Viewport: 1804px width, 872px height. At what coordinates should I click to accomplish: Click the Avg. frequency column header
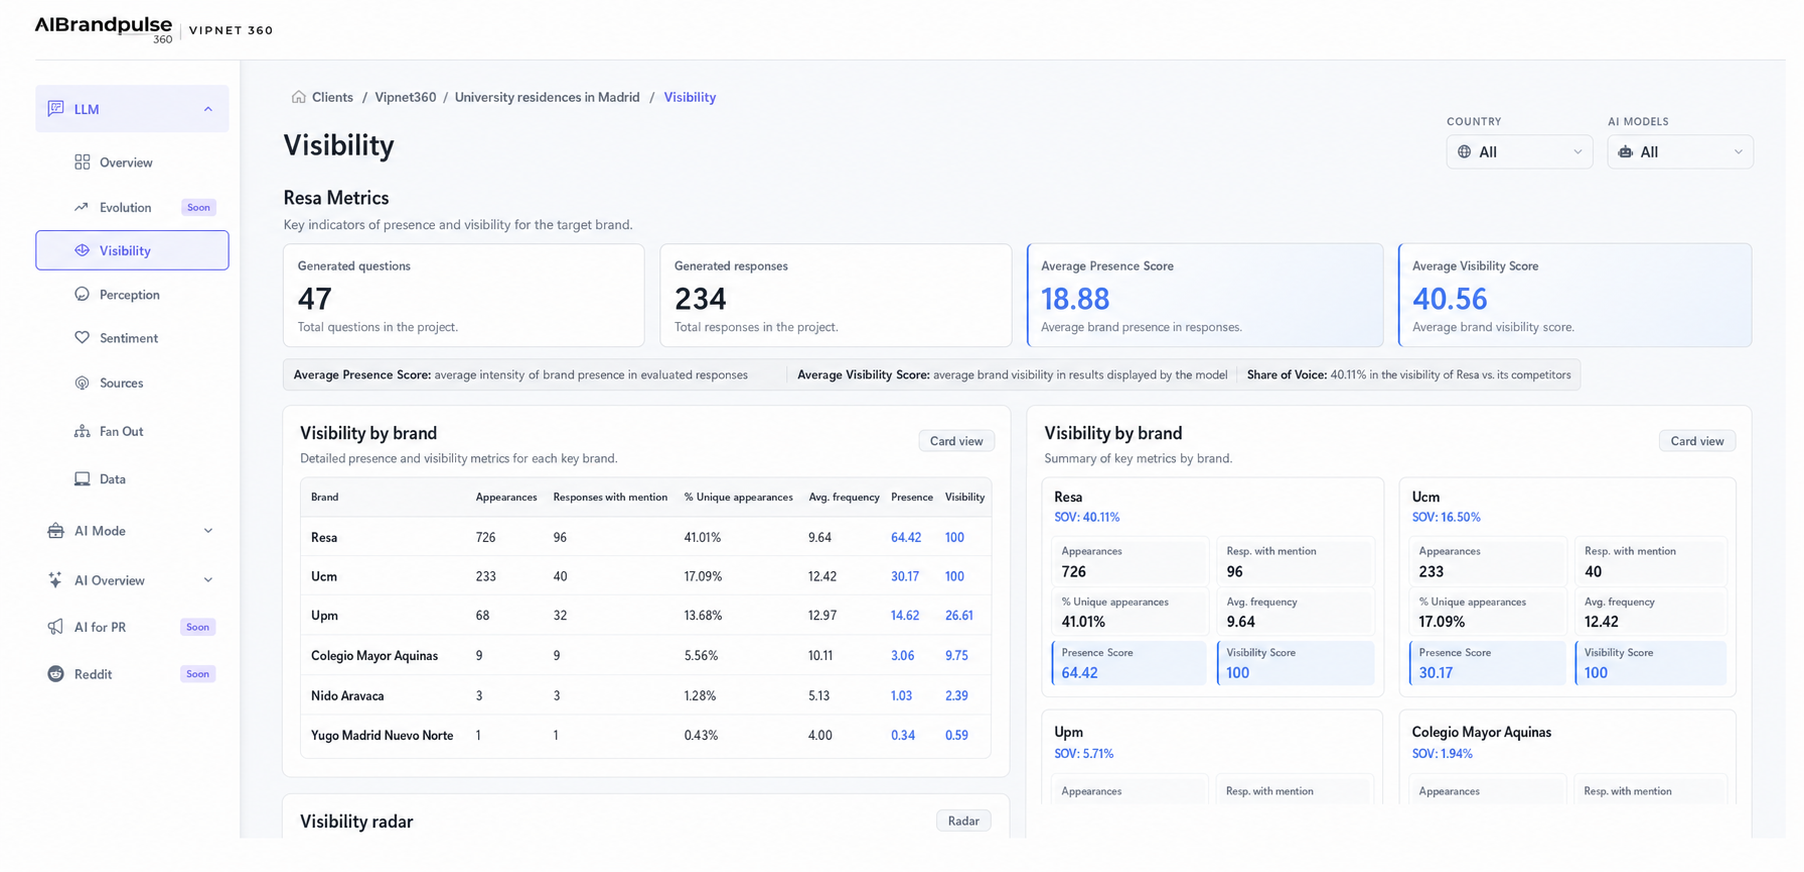[844, 497]
